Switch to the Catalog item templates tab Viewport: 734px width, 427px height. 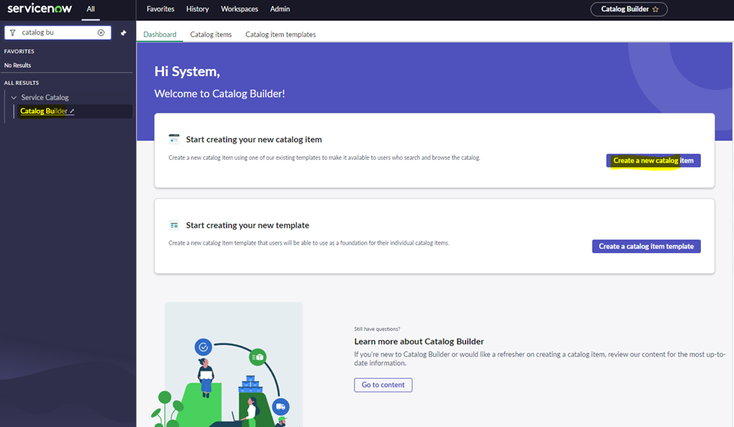tap(280, 34)
